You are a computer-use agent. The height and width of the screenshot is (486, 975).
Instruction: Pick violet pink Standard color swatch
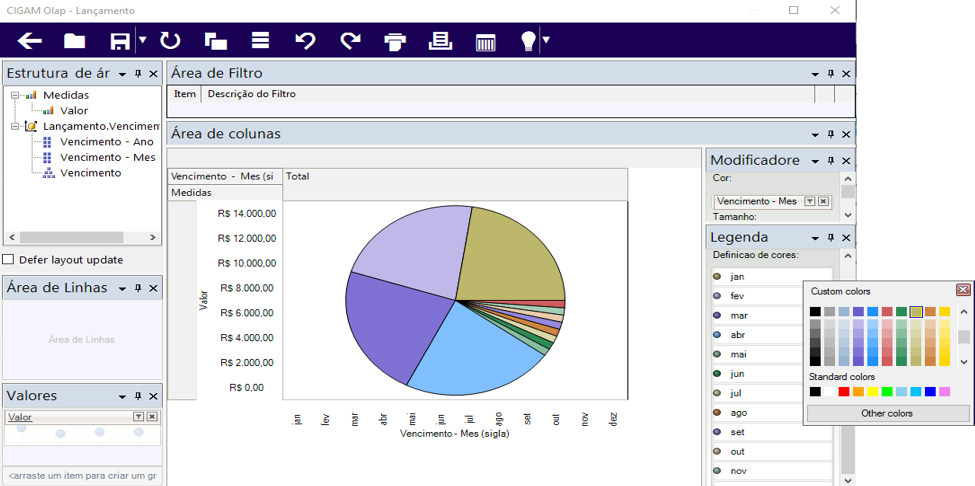click(945, 392)
